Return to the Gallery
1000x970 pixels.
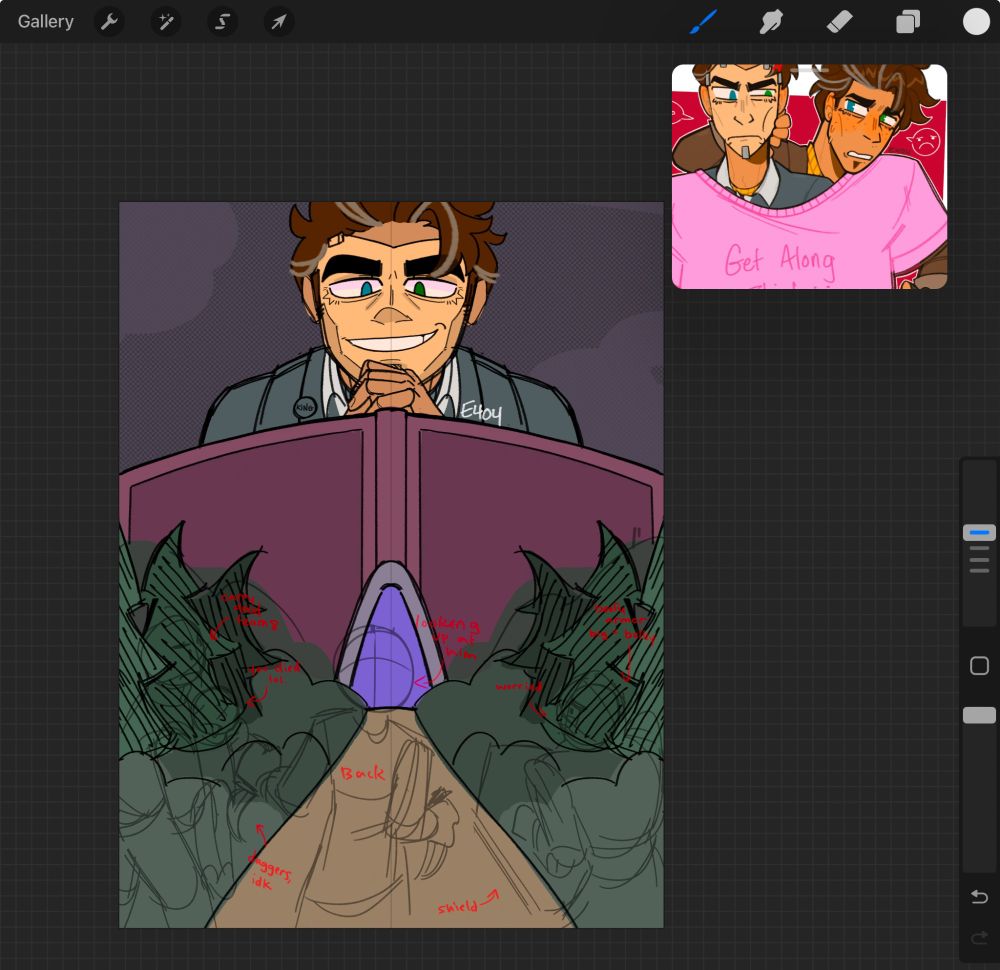(45, 22)
